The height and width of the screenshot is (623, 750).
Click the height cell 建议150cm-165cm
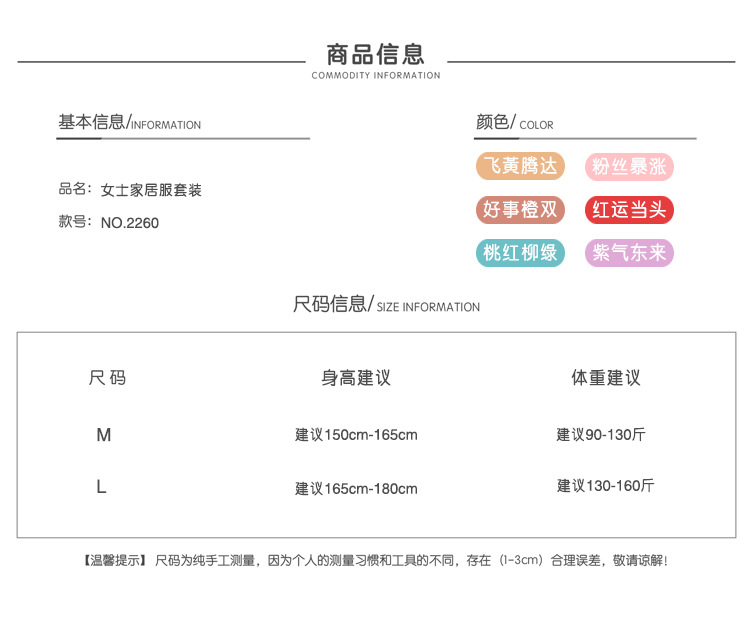click(x=356, y=435)
